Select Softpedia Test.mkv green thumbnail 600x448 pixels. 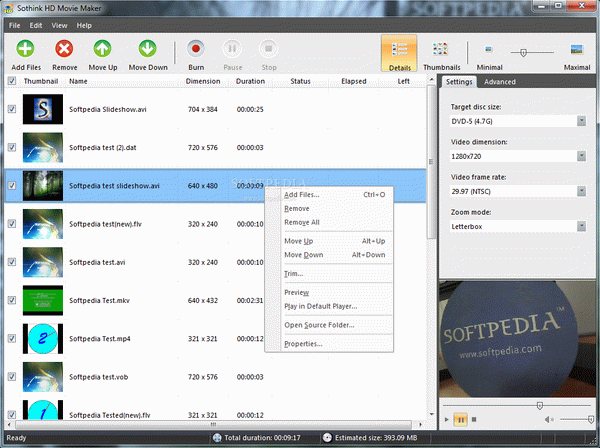coord(43,300)
